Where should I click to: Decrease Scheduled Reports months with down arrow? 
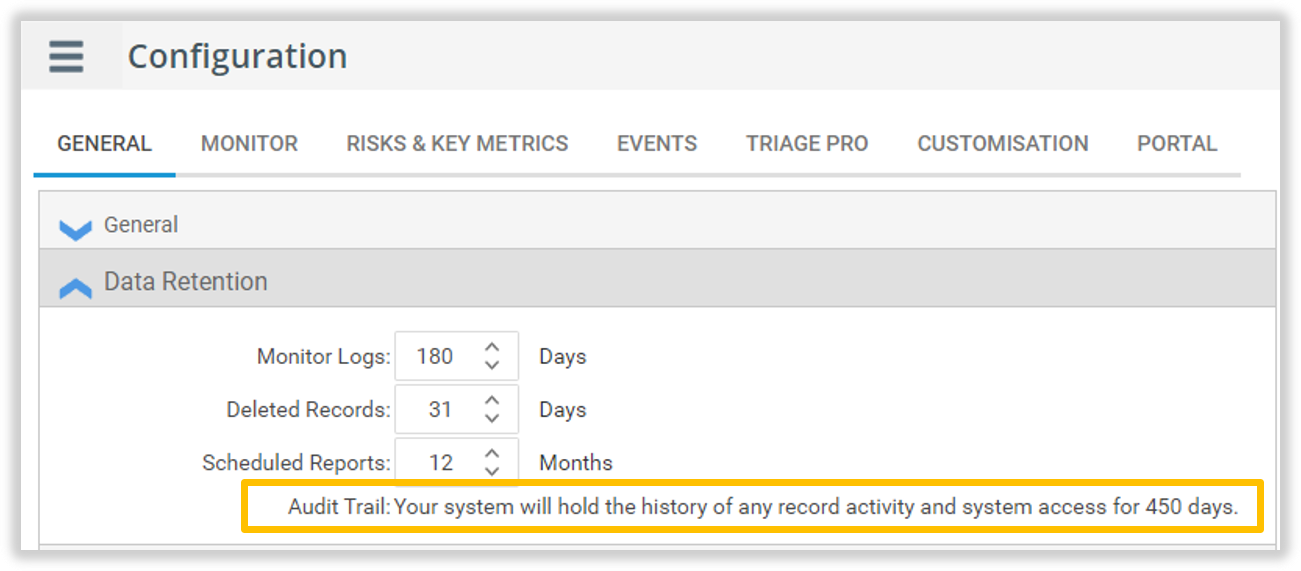491,471
